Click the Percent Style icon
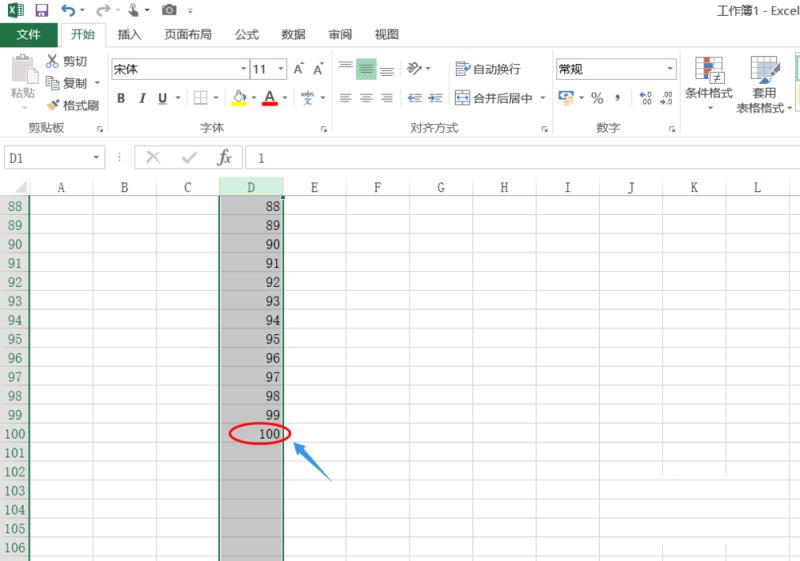800x561 pixels. pyautogui.click(x=597, y=98)
